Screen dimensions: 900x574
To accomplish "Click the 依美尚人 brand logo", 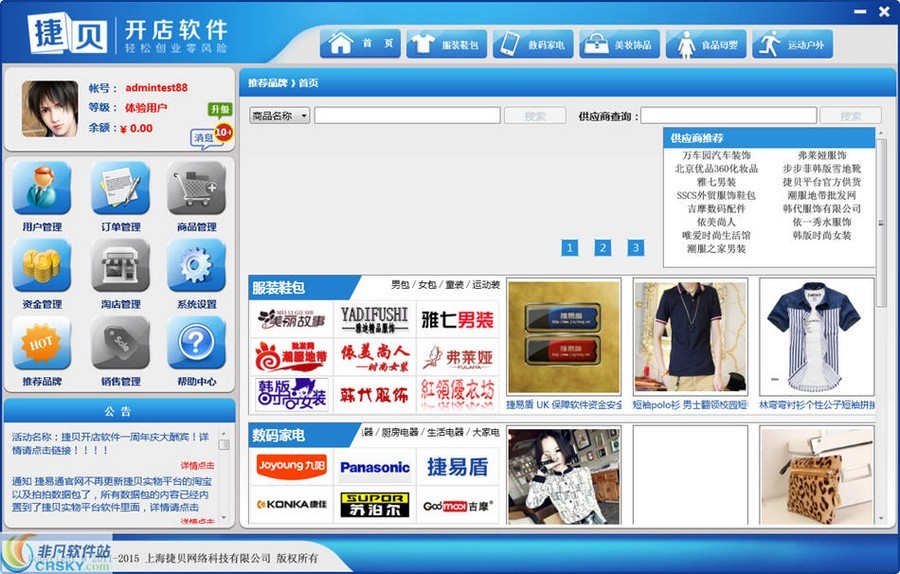I will tap(374, 357).
